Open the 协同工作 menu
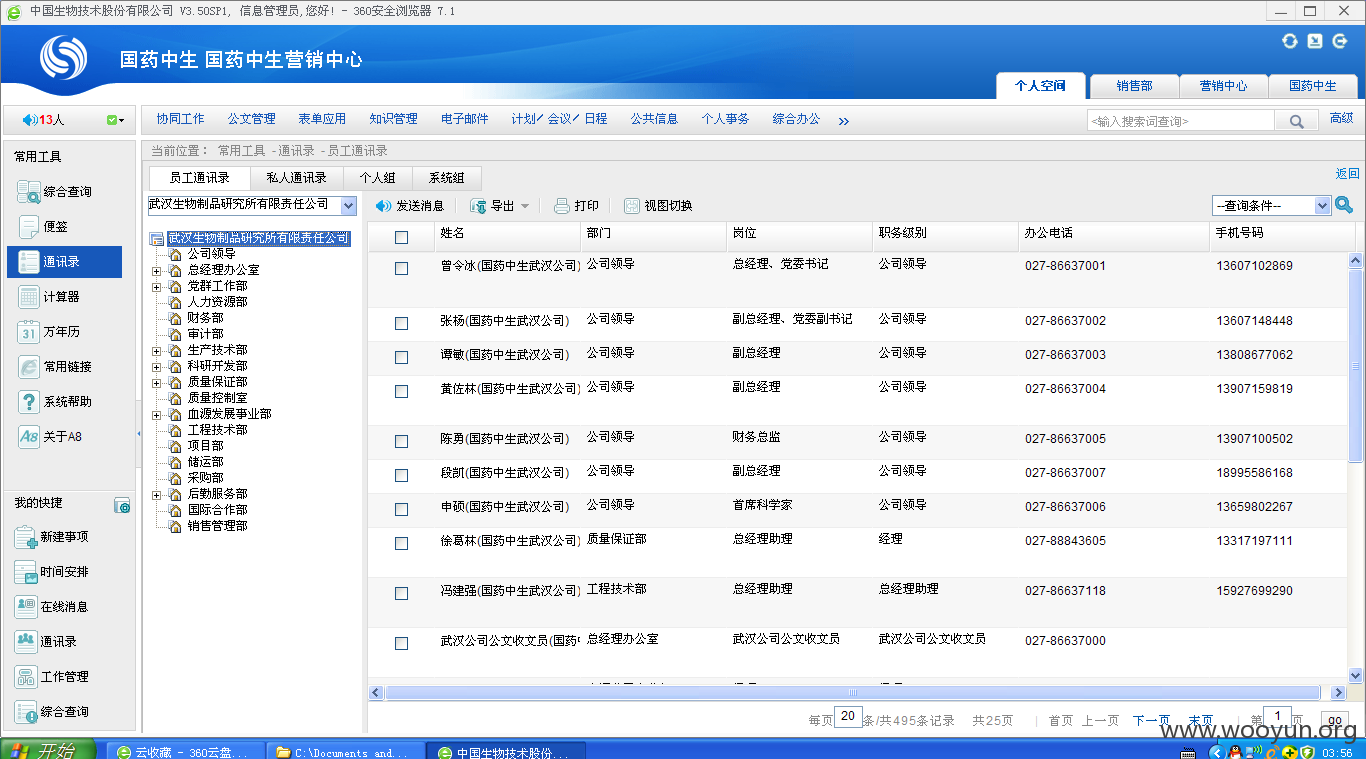The image size is (1366, 759). coord(180,119)
